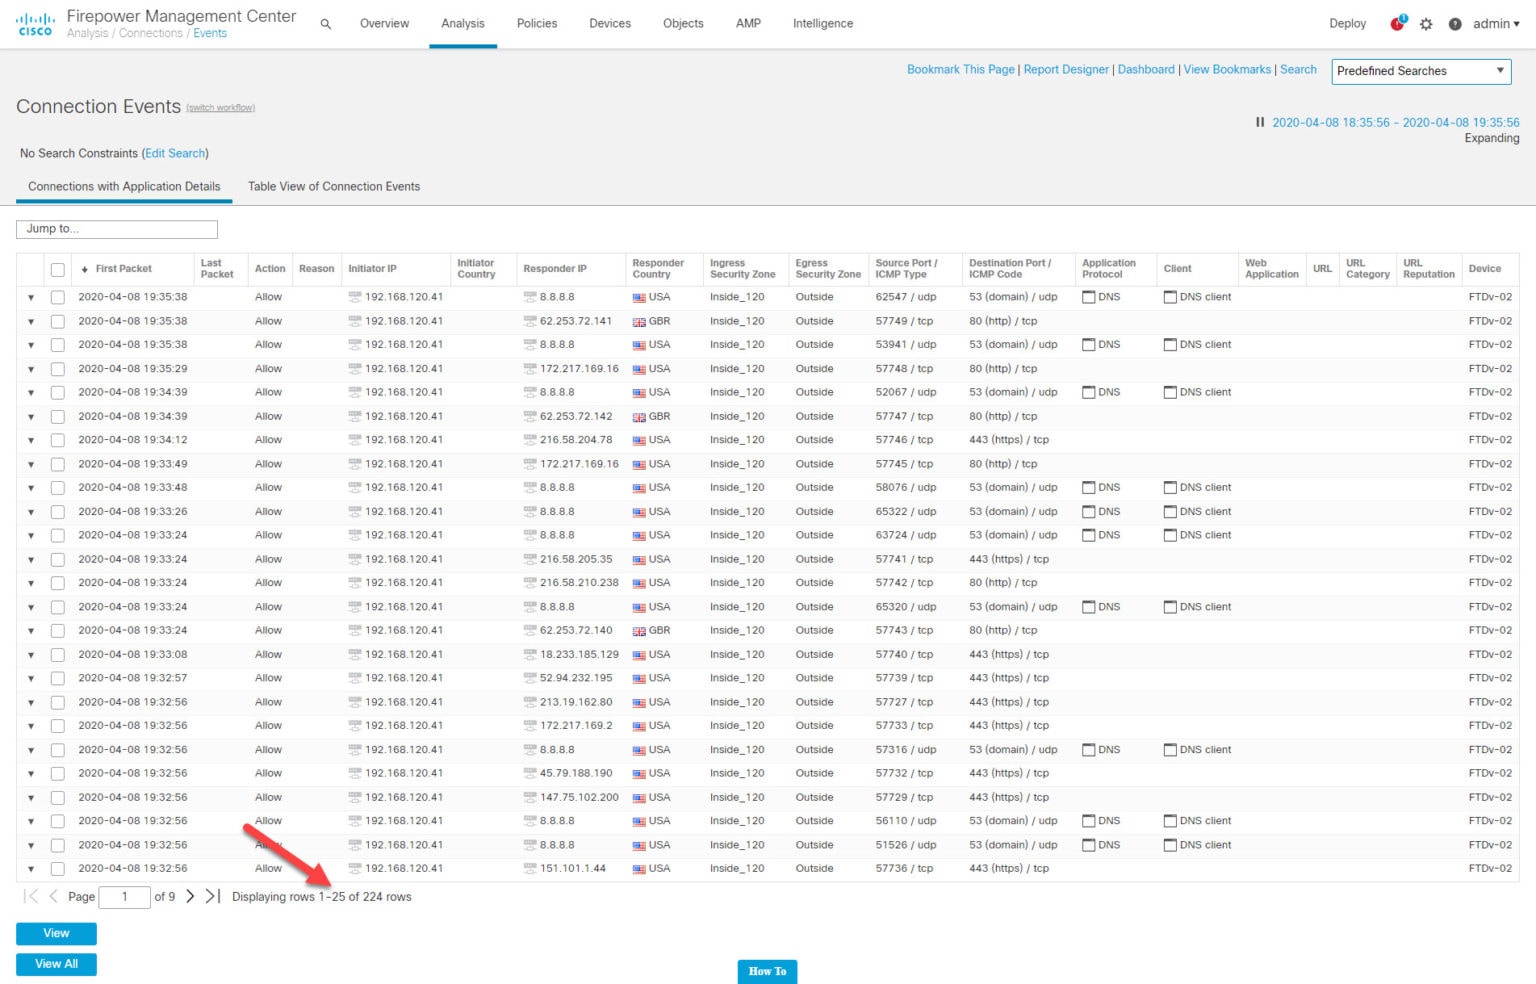Check the bottom 151.101.1.44 event row
This screenshot has width=1536, height=984.
[57, 868]
